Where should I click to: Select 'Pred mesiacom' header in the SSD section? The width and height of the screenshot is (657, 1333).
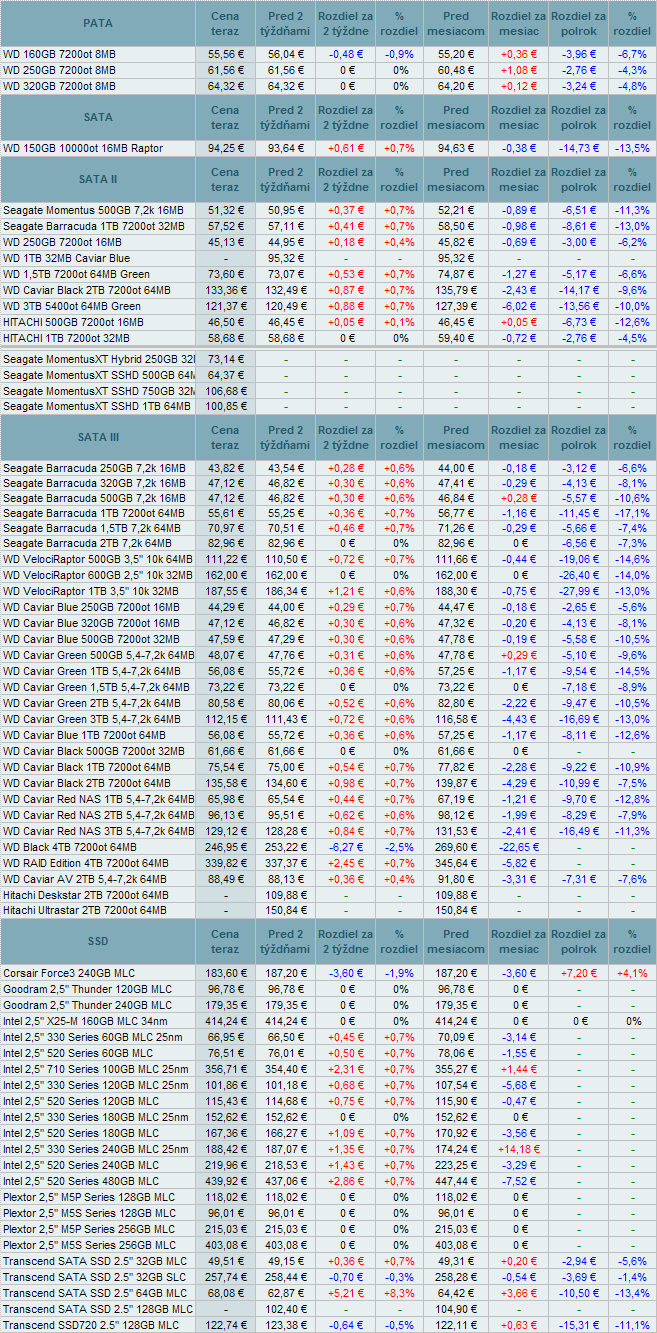(x=455, y=942)
